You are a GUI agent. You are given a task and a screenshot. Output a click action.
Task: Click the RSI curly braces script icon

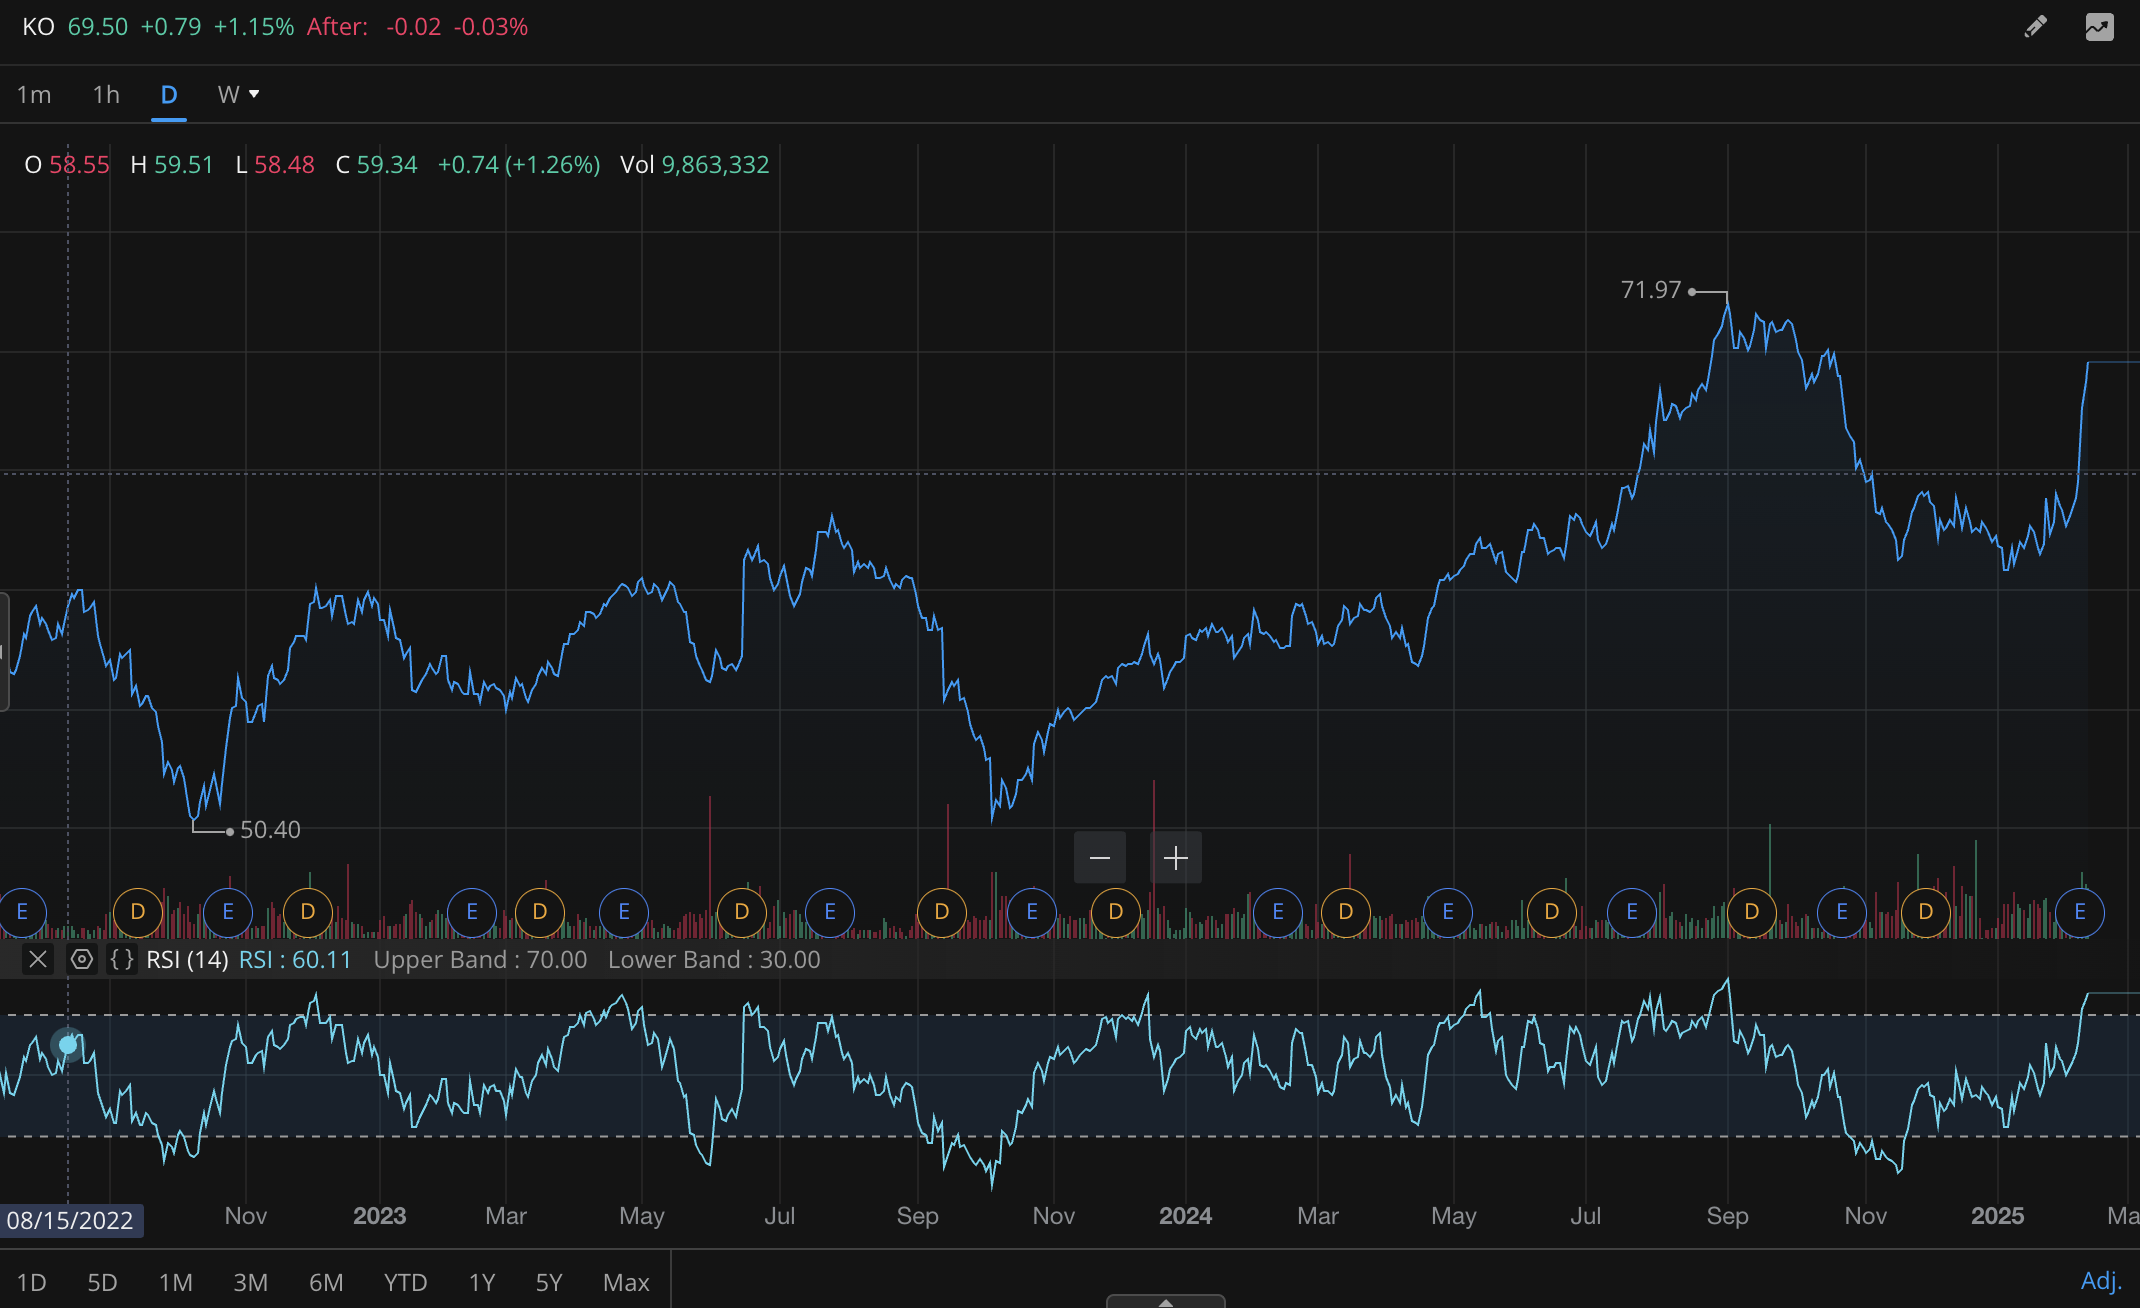pos(122,960)
